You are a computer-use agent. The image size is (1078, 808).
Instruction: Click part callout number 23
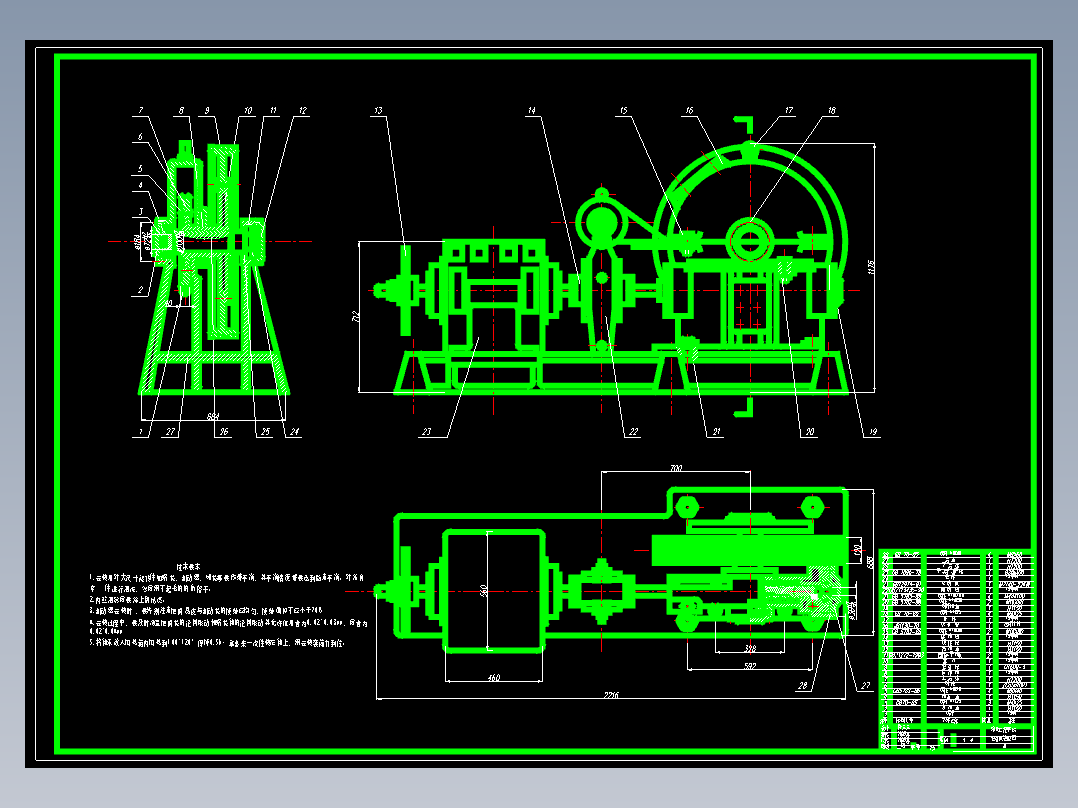pos(426,432)
